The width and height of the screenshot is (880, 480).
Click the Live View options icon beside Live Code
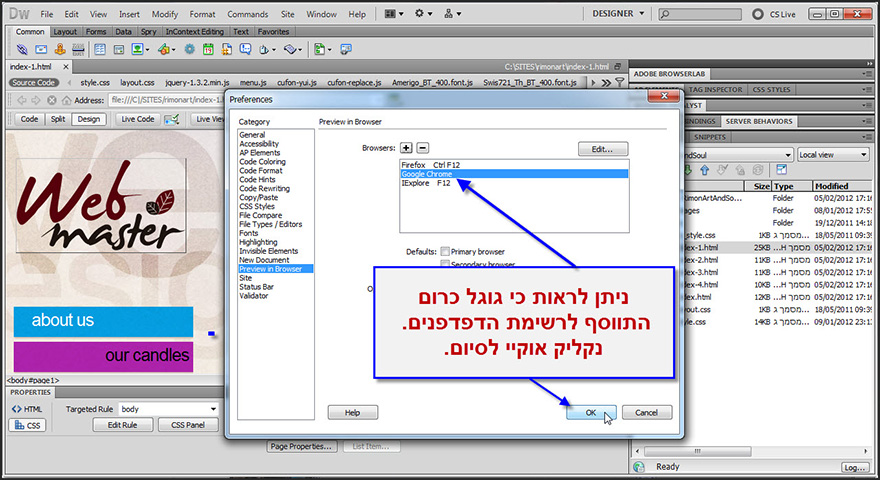pyautogui.click(x=172, y=119)
